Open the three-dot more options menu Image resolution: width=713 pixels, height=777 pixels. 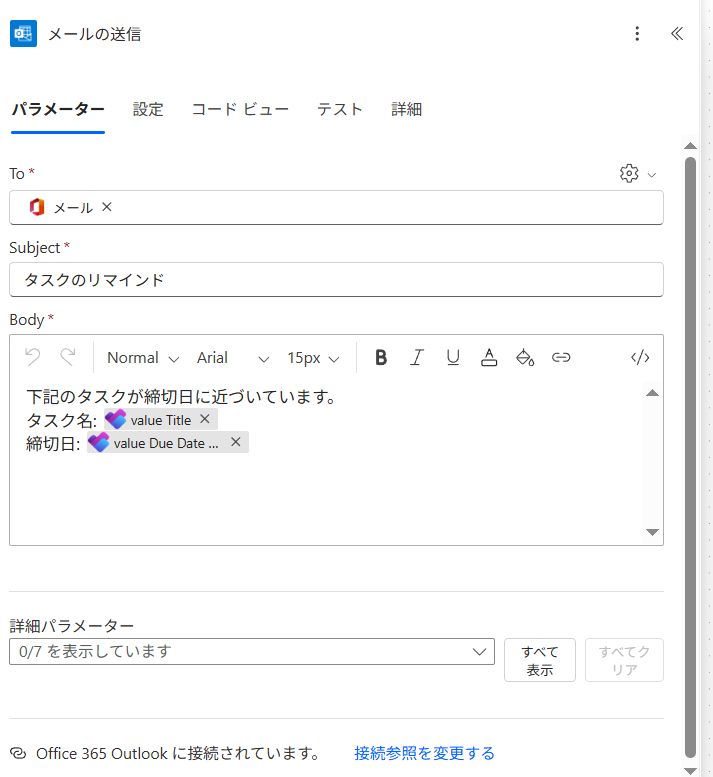point(637,34)
